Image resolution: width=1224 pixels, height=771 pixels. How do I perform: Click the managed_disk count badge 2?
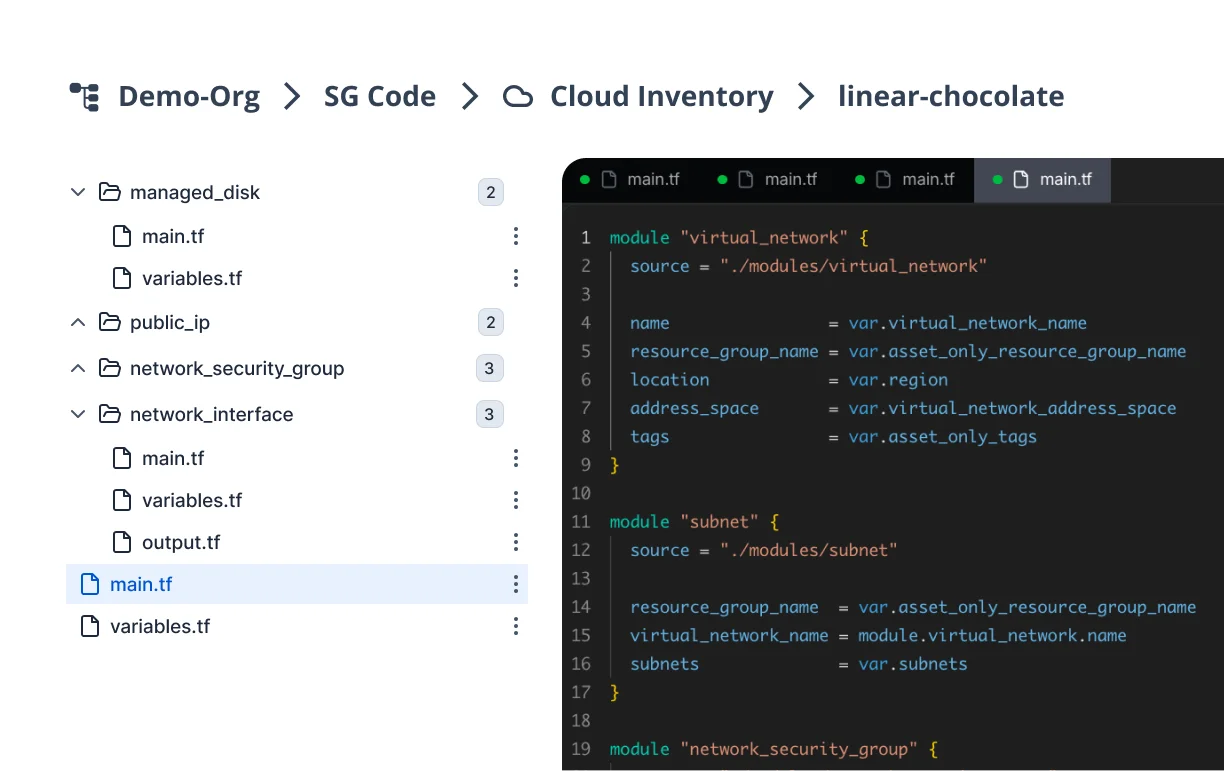[x=490, y=192]
